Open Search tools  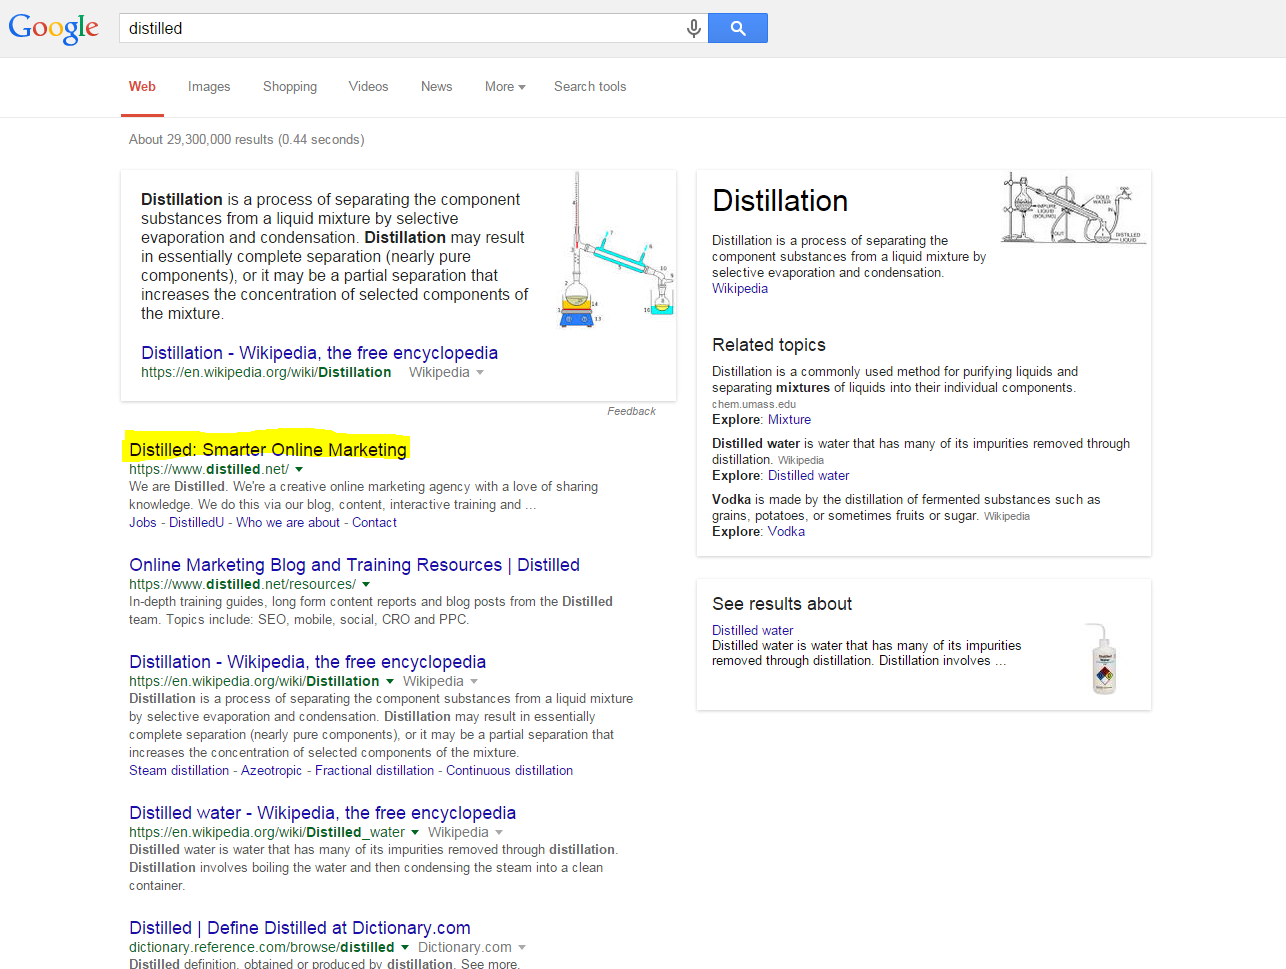coord(590,87)
